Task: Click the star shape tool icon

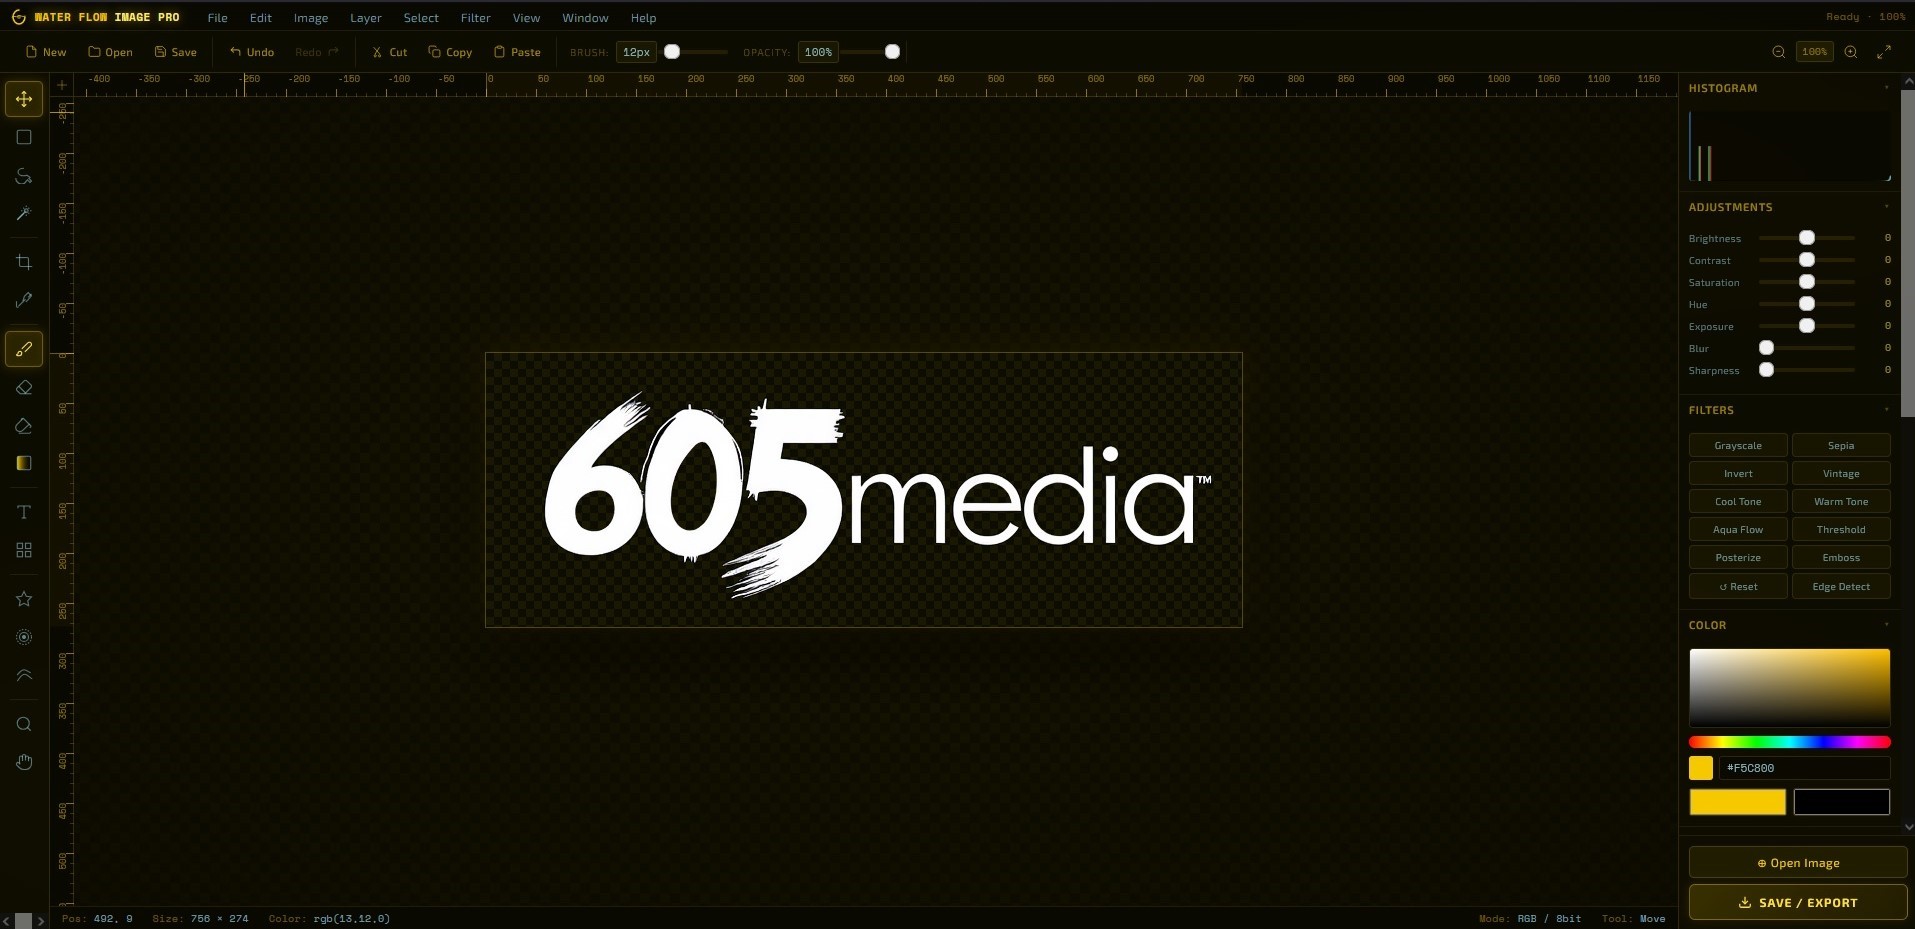Action: click(x=24, y=599)
